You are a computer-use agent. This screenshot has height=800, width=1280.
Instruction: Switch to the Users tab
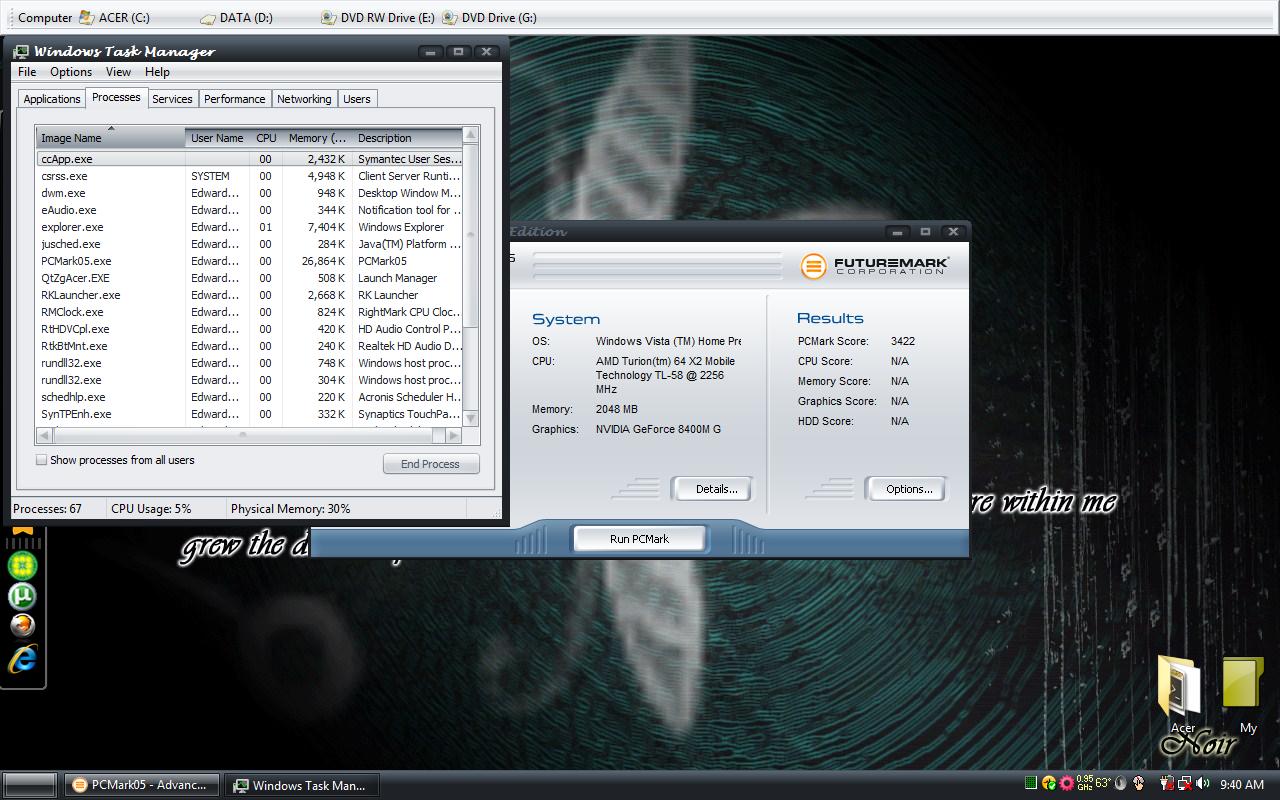[x=357, y=99]
